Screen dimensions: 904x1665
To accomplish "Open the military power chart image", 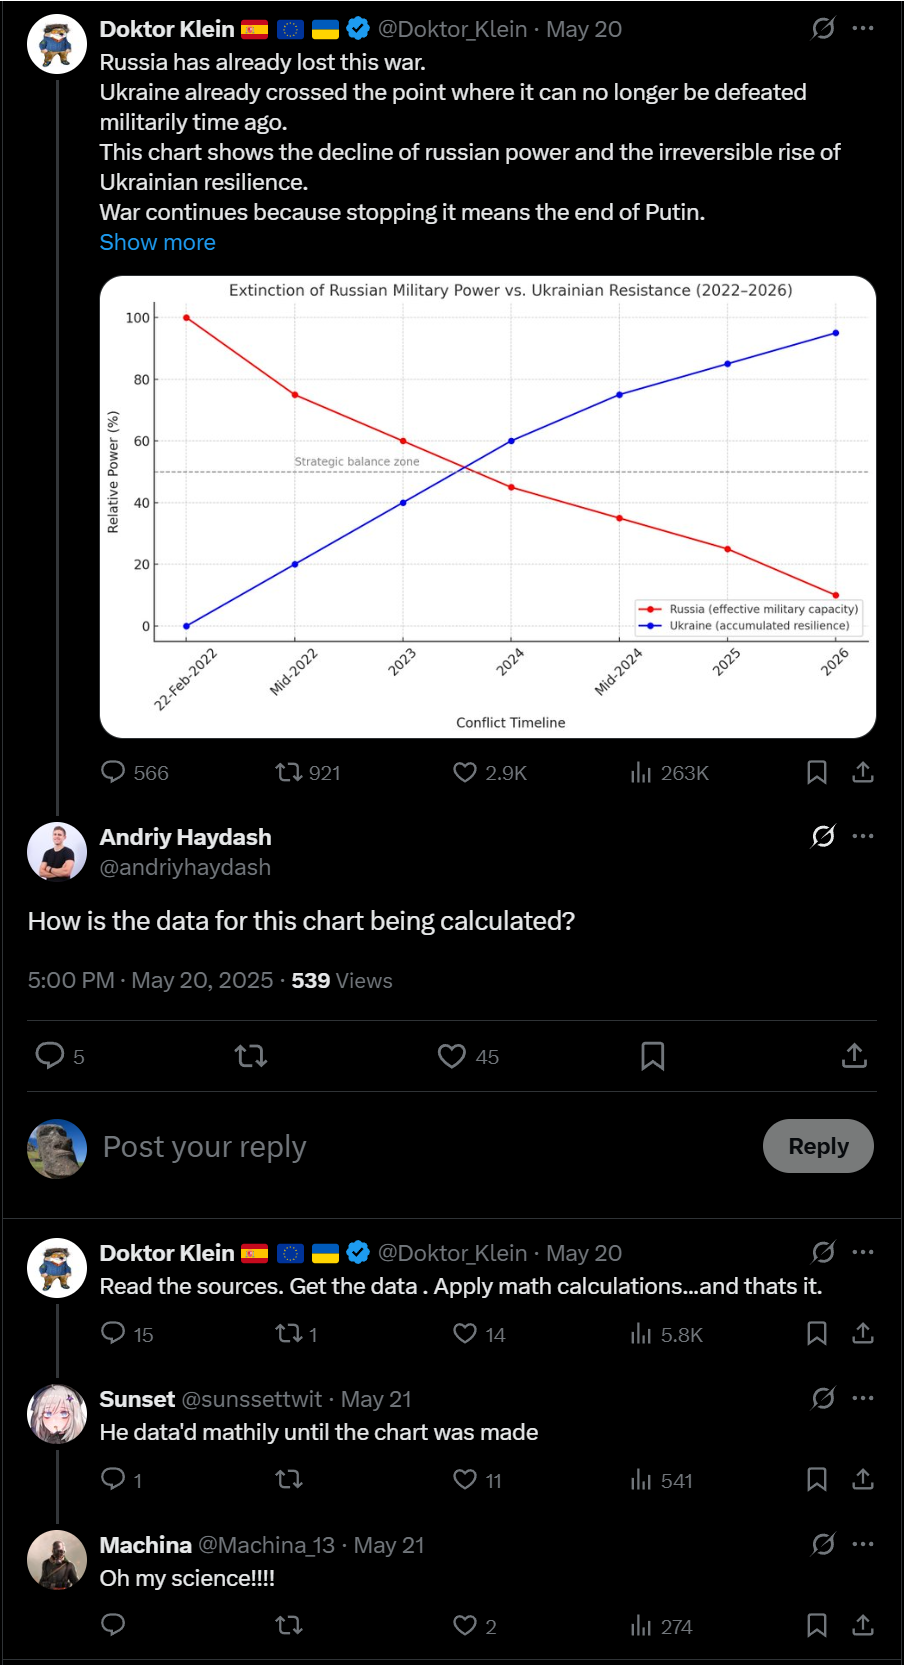I will tap(488, 507).
